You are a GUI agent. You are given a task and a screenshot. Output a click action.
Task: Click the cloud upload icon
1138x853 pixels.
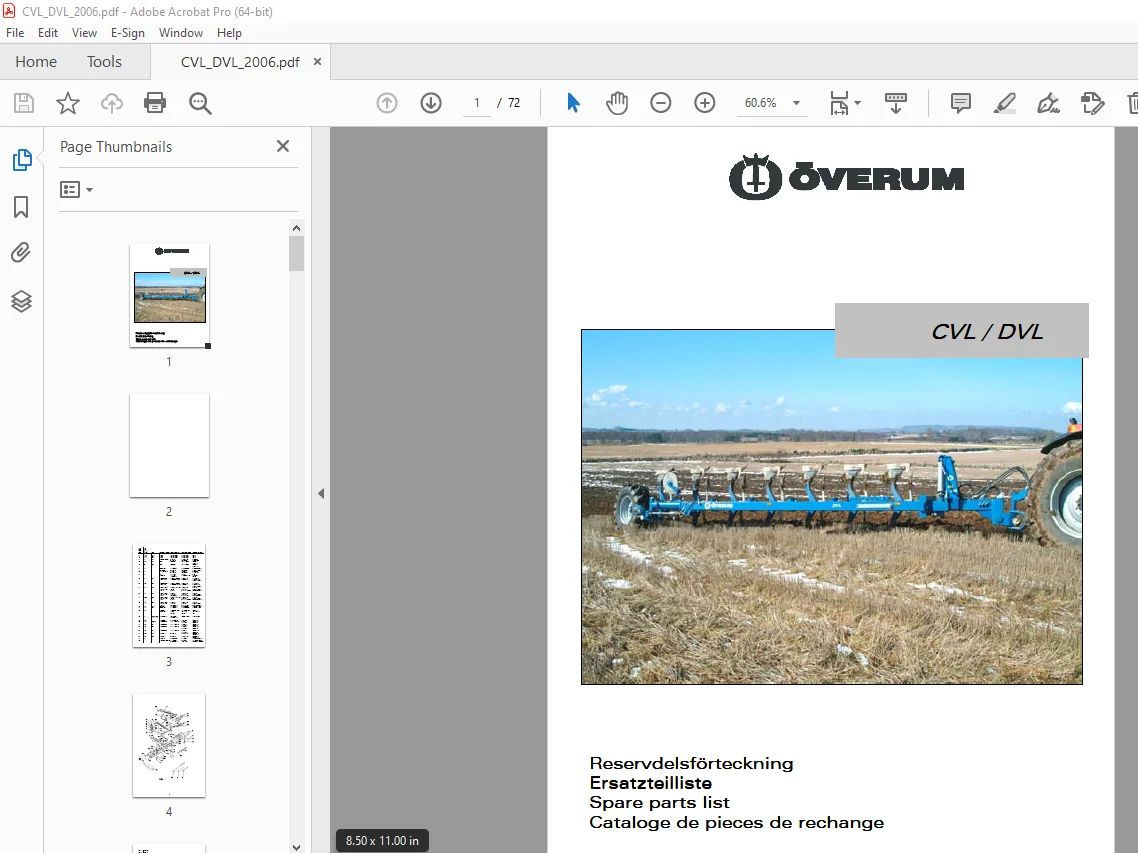(111, 103)
